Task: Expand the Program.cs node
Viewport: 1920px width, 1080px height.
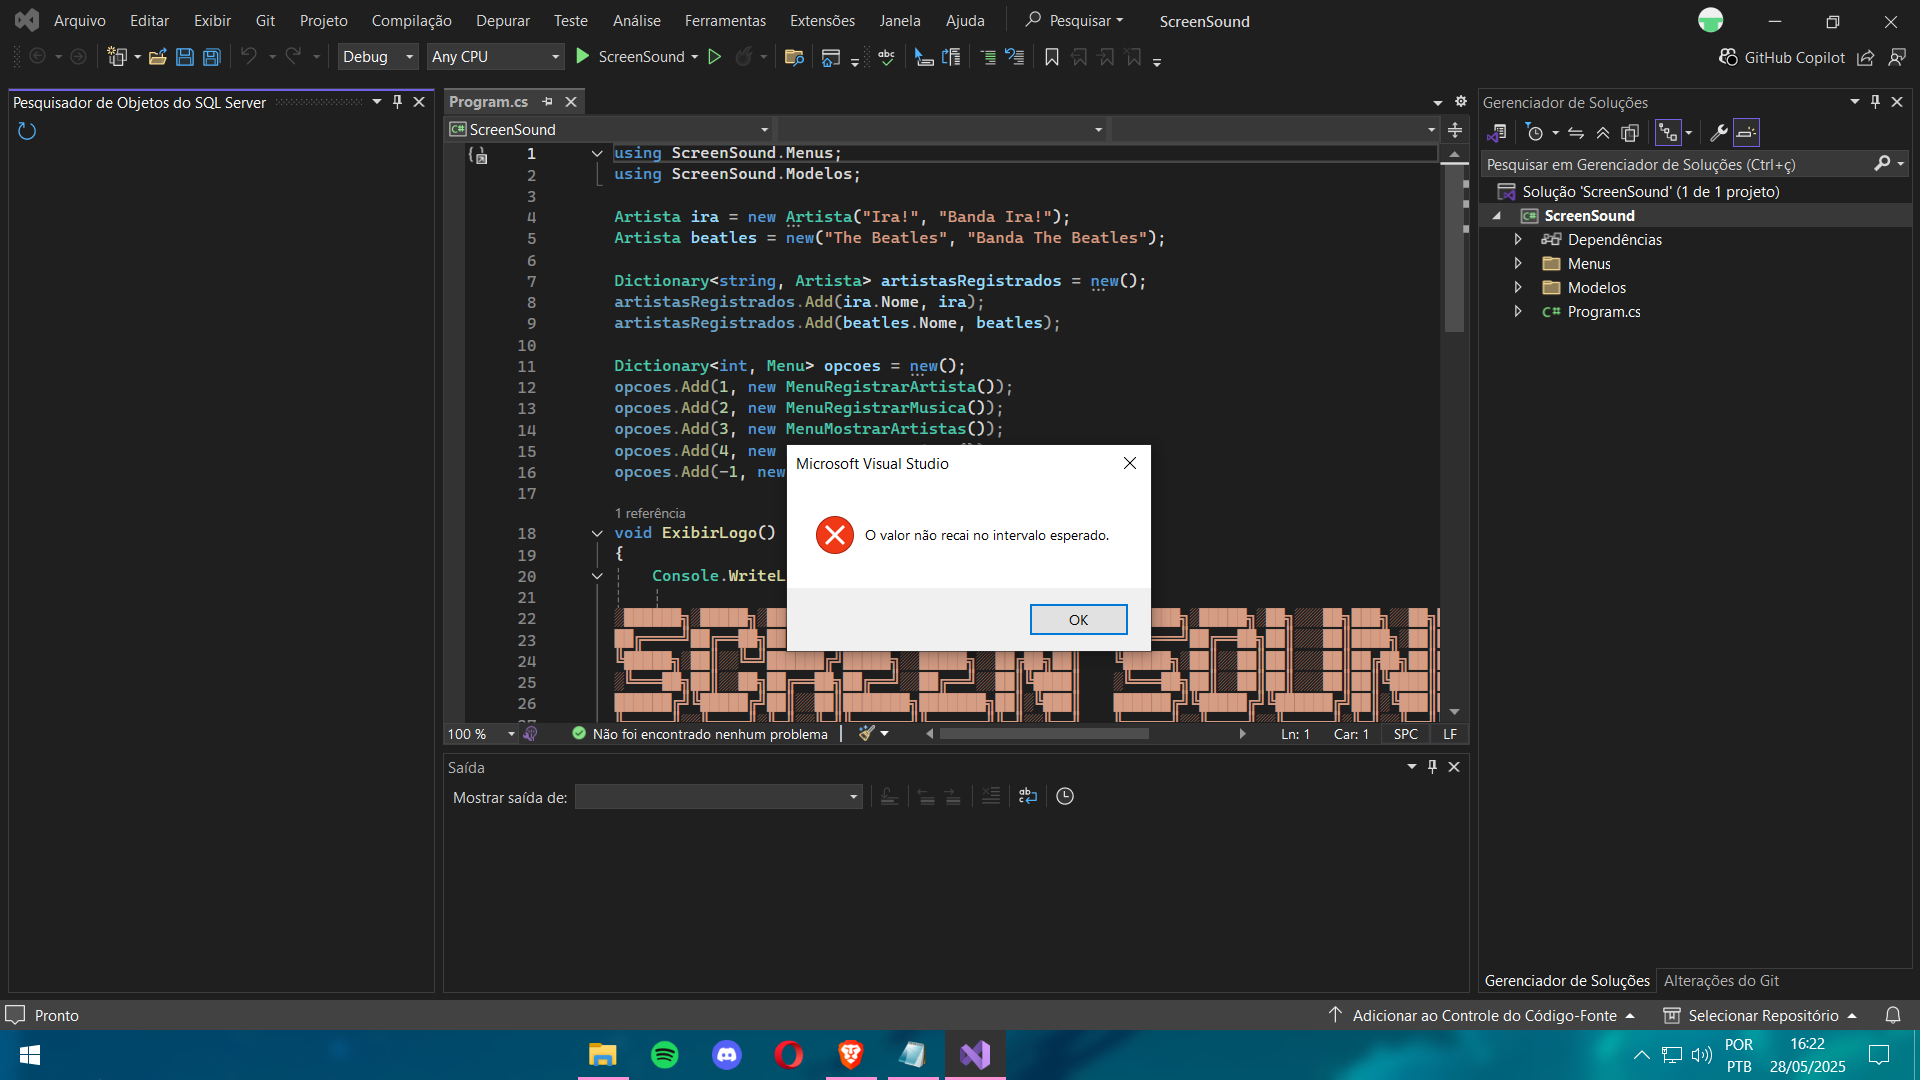Action: coord(1518,312)
